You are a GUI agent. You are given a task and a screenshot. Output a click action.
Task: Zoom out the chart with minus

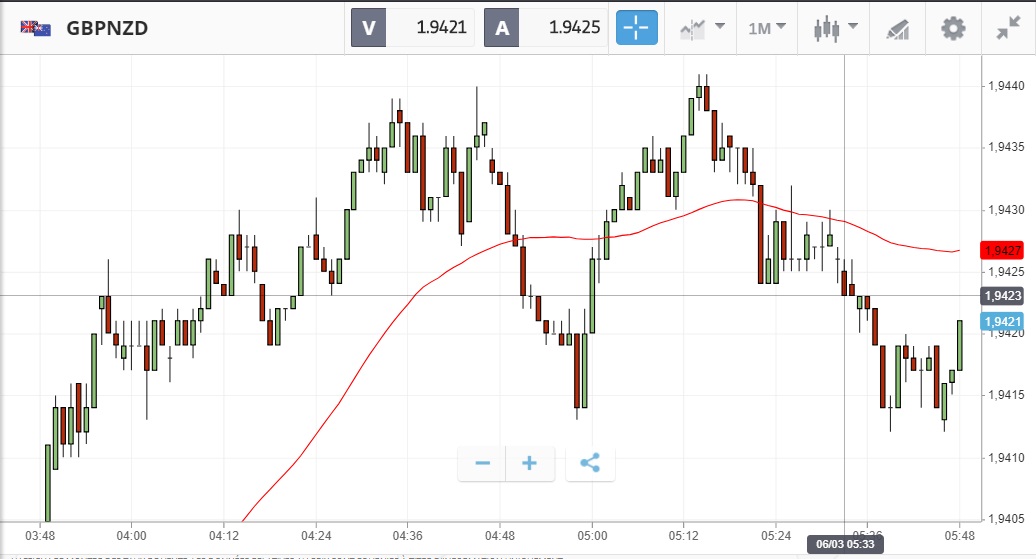483,463
